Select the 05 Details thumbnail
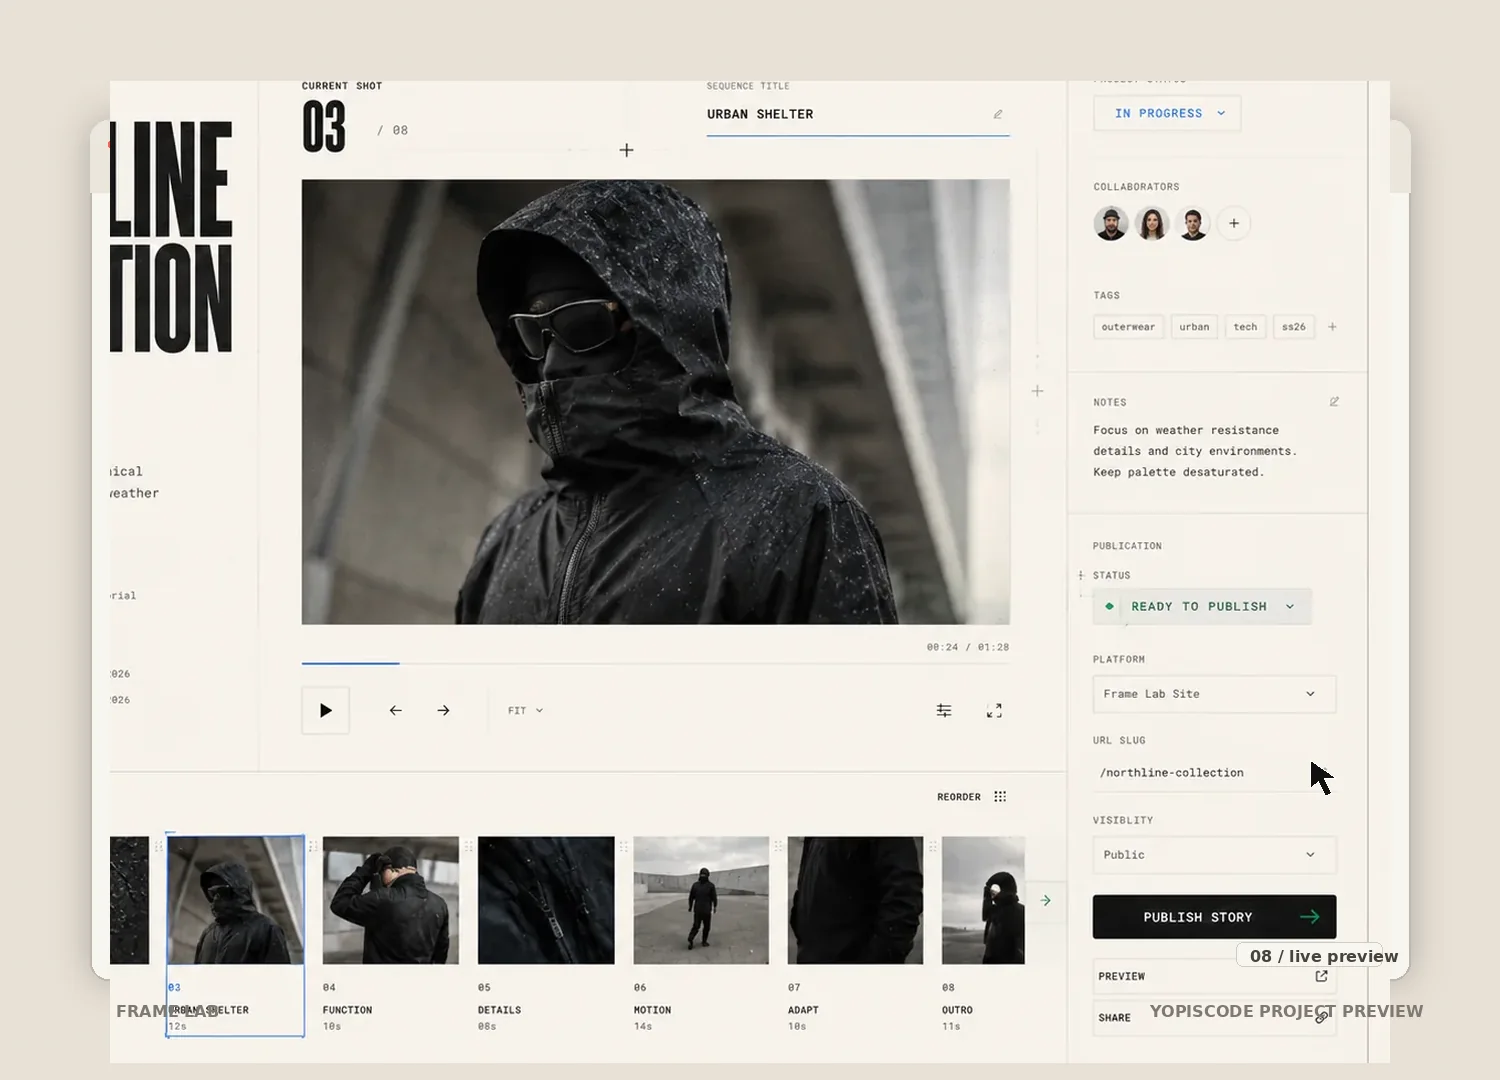 [546, 900]
